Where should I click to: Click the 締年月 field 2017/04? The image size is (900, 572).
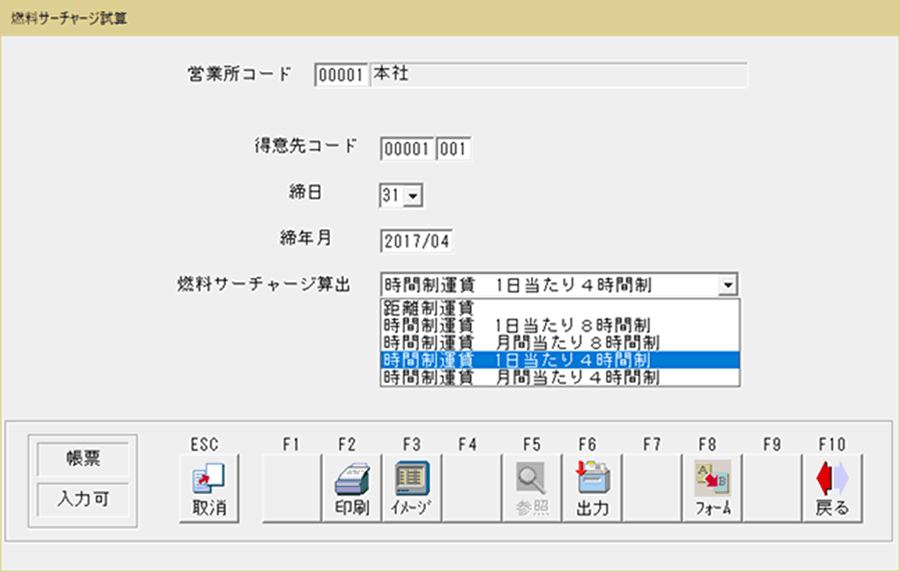tap(416, 242)
